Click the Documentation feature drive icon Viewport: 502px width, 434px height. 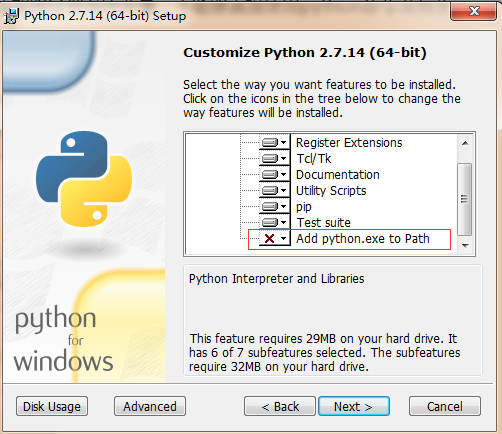tap(269, 174)
